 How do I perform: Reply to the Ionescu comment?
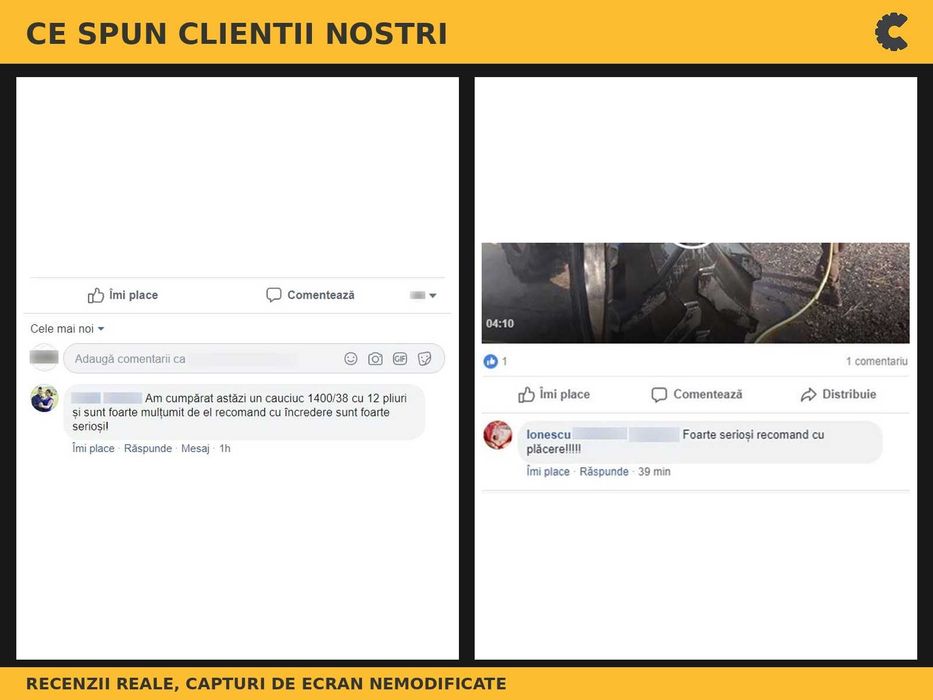pyautogui.click(x=604, y=471)
